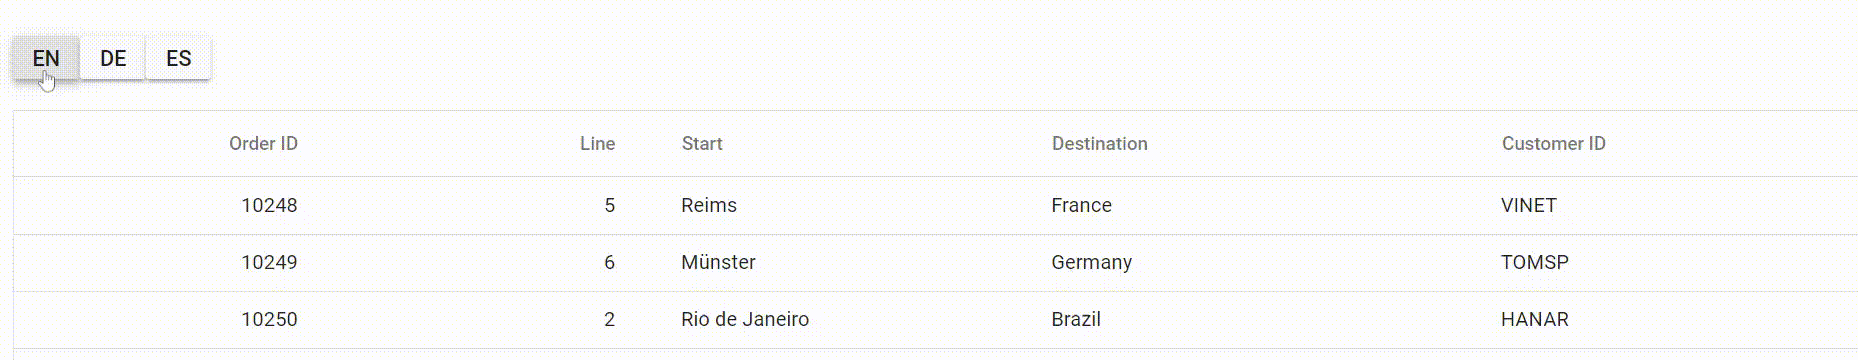The width and height of the screenshot is (1858, 360).
Task: Sort by Order ID column header
Action: (263, 143)
